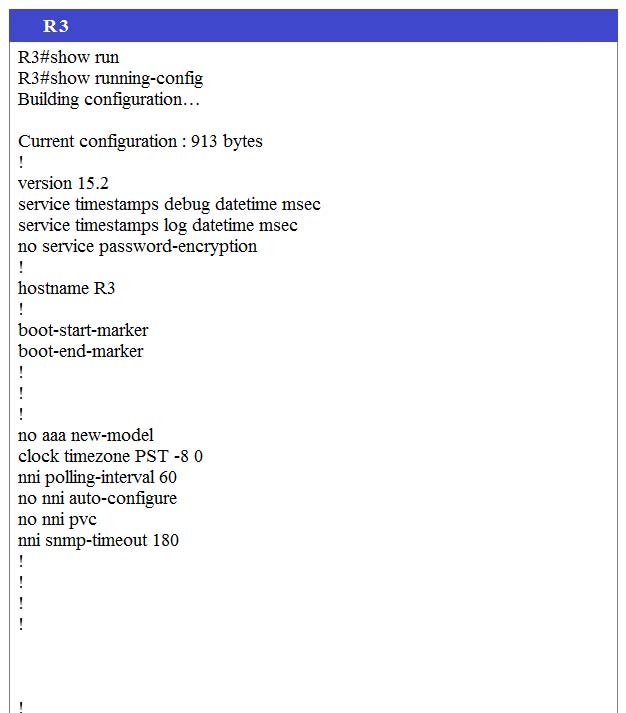The width and height of the screenshot is (626, 713).
Task: Select 'no aaa new-model' line
Action: click(x=85, y=435)
